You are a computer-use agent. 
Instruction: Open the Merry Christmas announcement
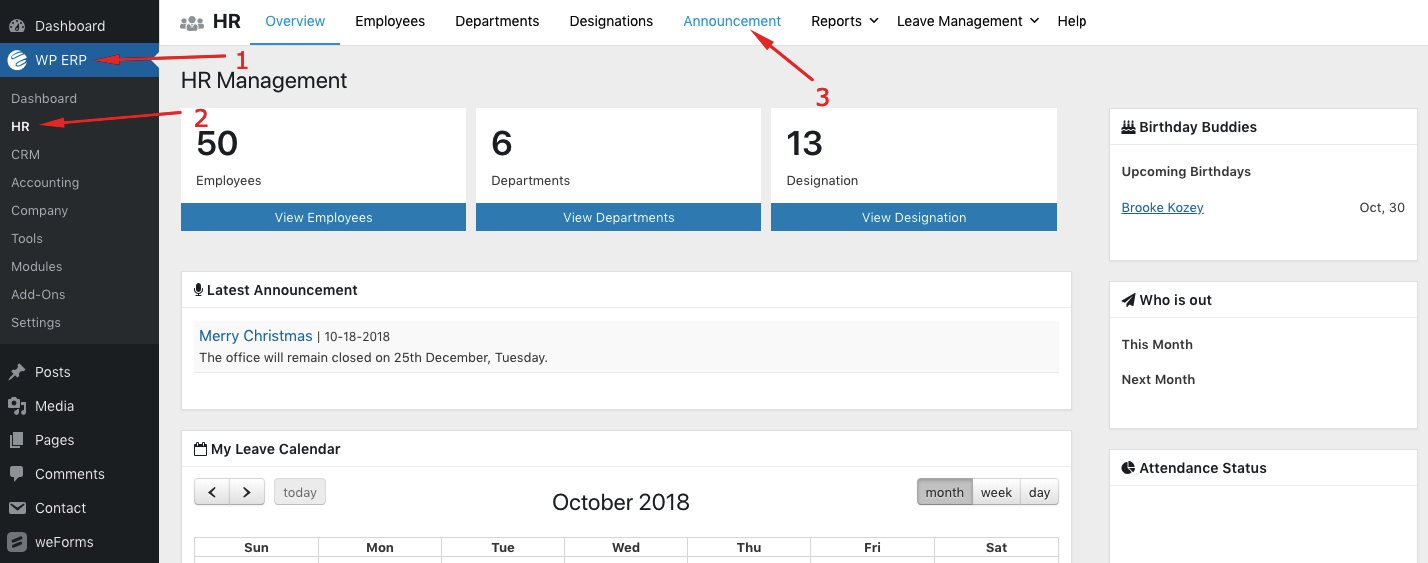click(x=256, y=336)
